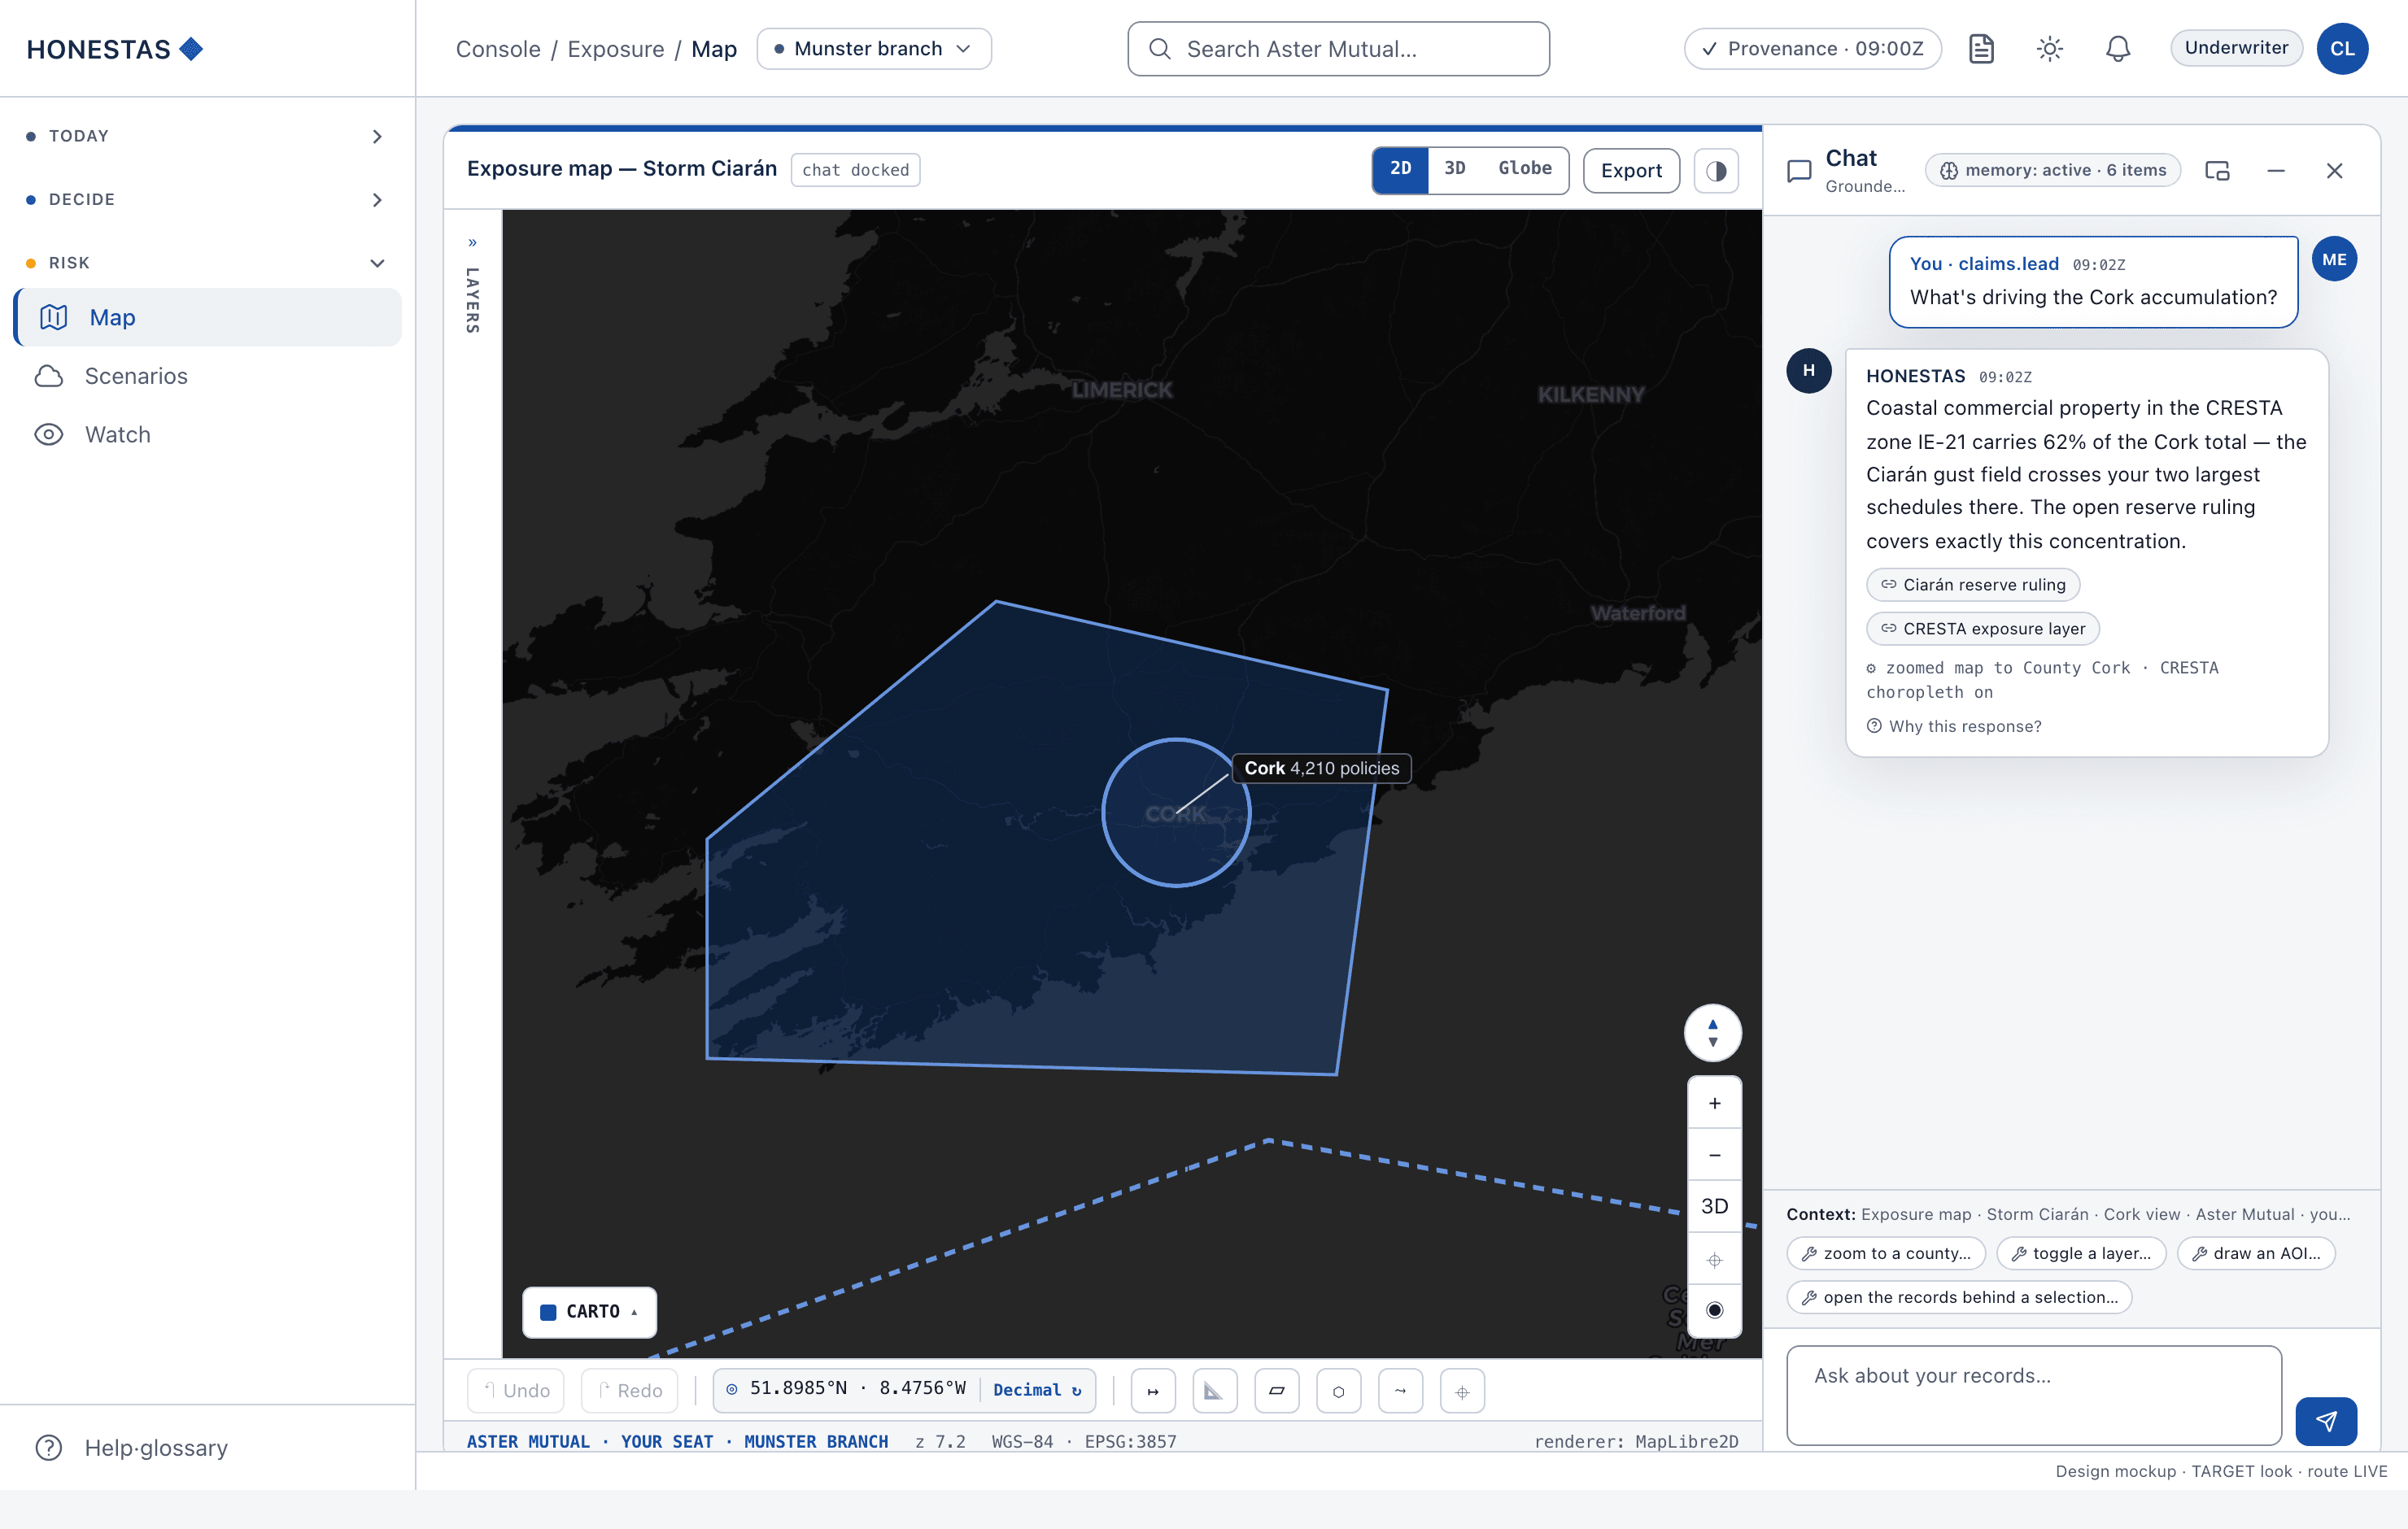Choose toggle a layer suggestion
Viewport: 2408px width, 1529px height.
2080,1254
